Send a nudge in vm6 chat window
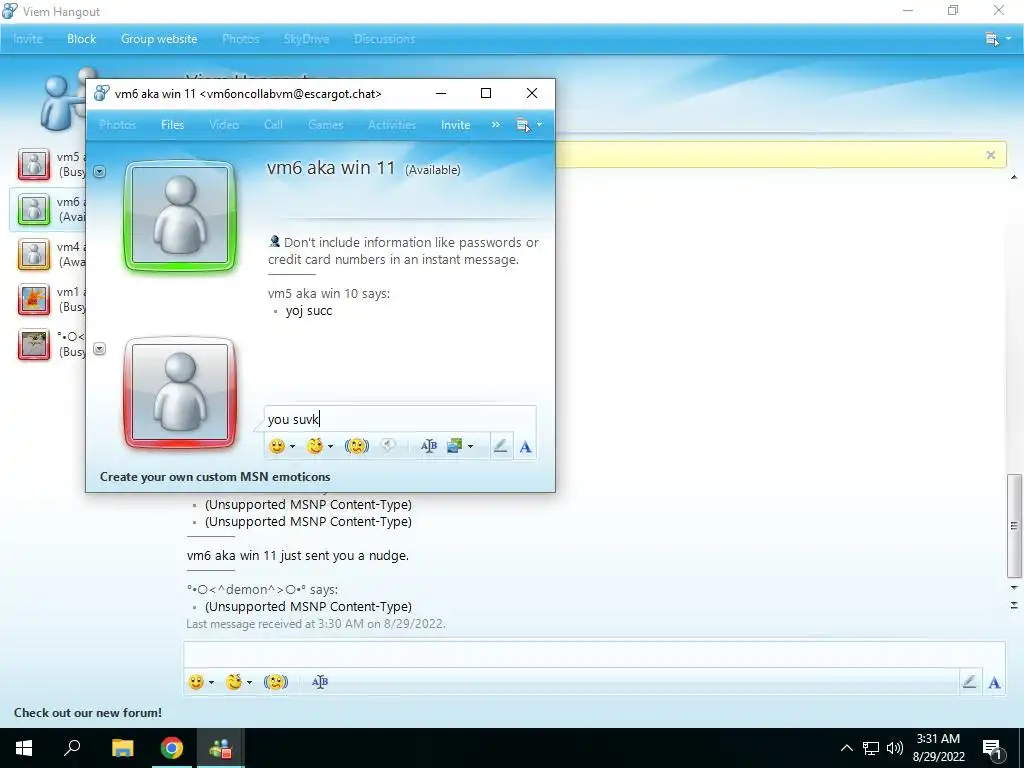Image resolution: width=1024 pixels, height=768 pixels. [x=357, y=446]
